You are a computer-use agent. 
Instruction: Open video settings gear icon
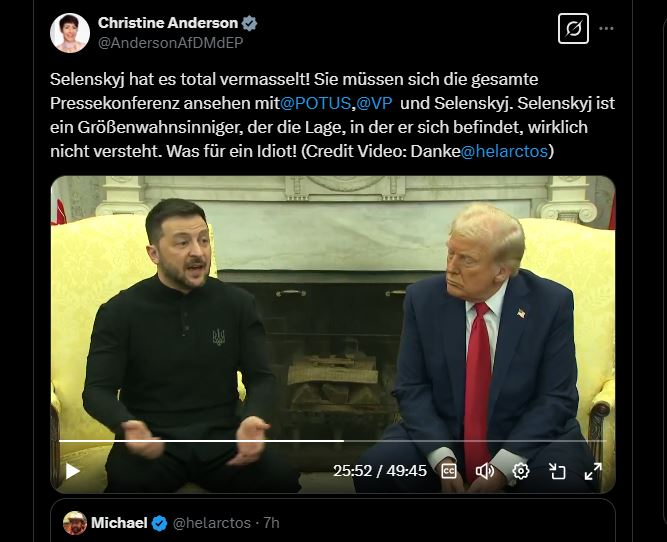coord(521,471)
